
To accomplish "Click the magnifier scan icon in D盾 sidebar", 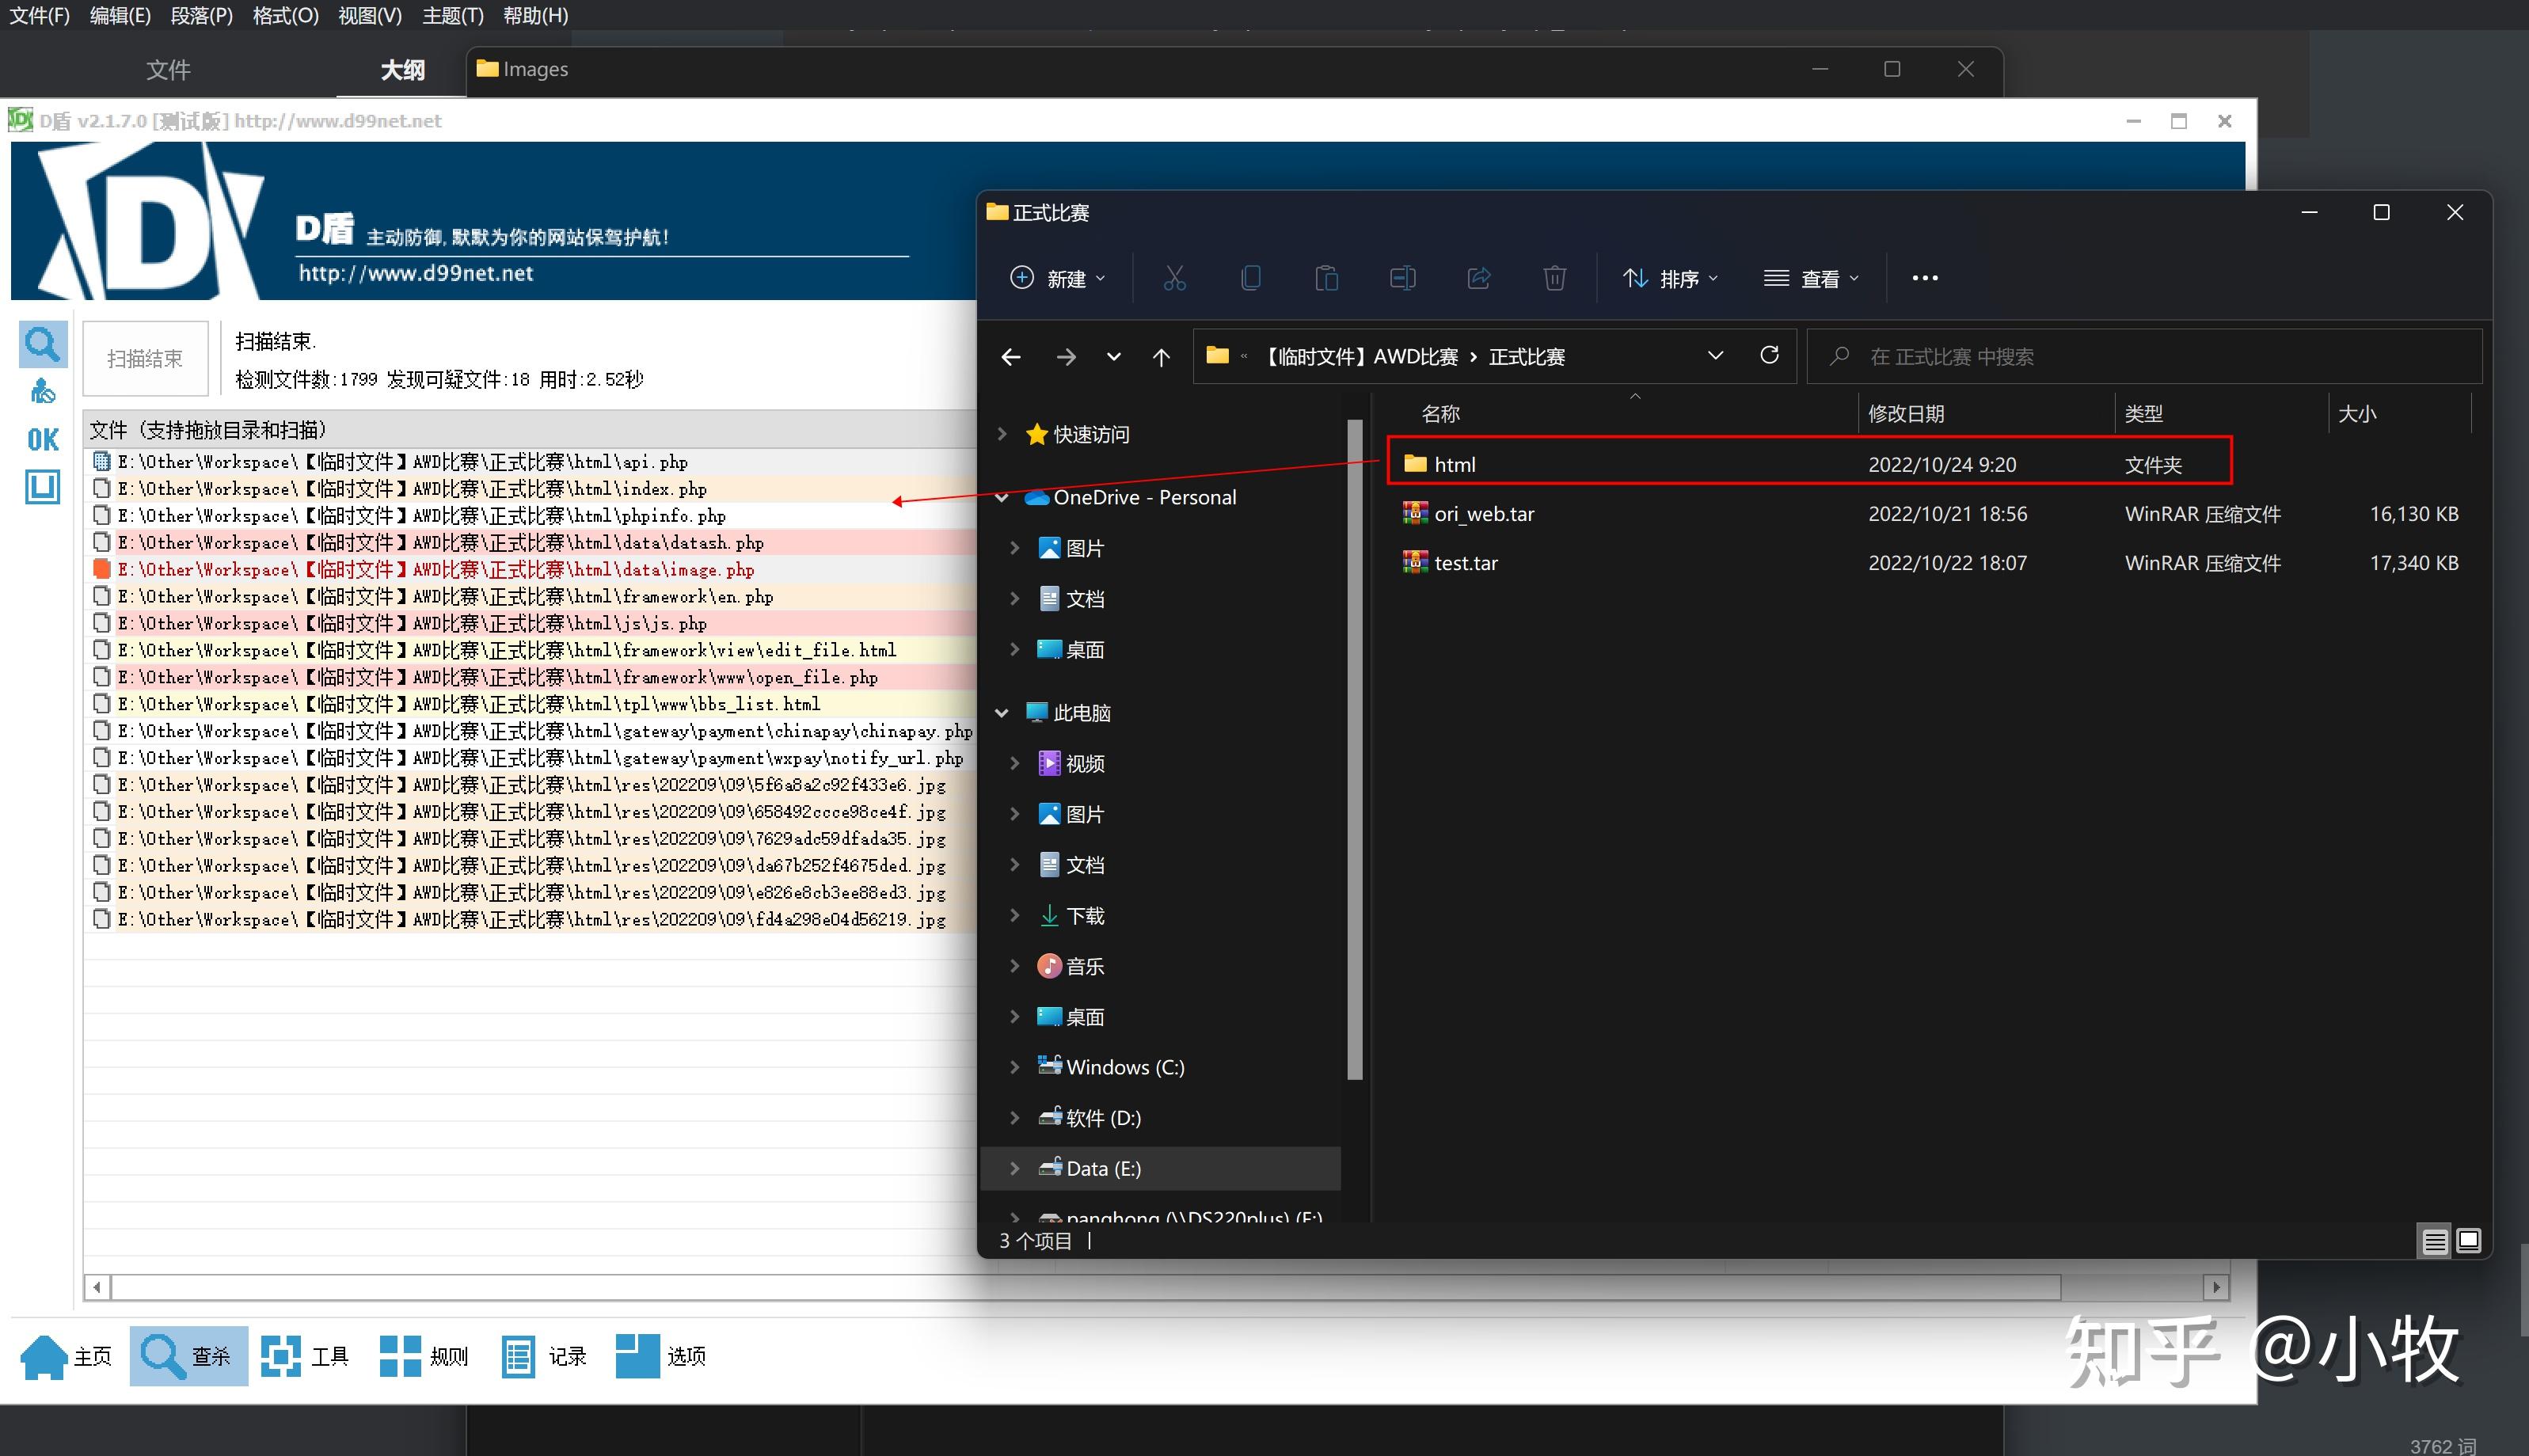I will pos(43,344).
